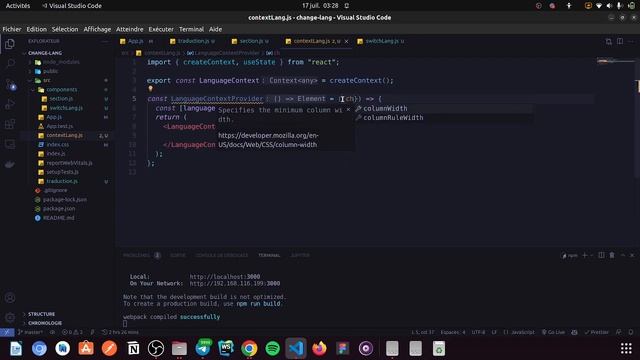This screenshot has width=640, height=360.
Task: Open the Accounts menu in the activity bar
Action: (10, 298)
